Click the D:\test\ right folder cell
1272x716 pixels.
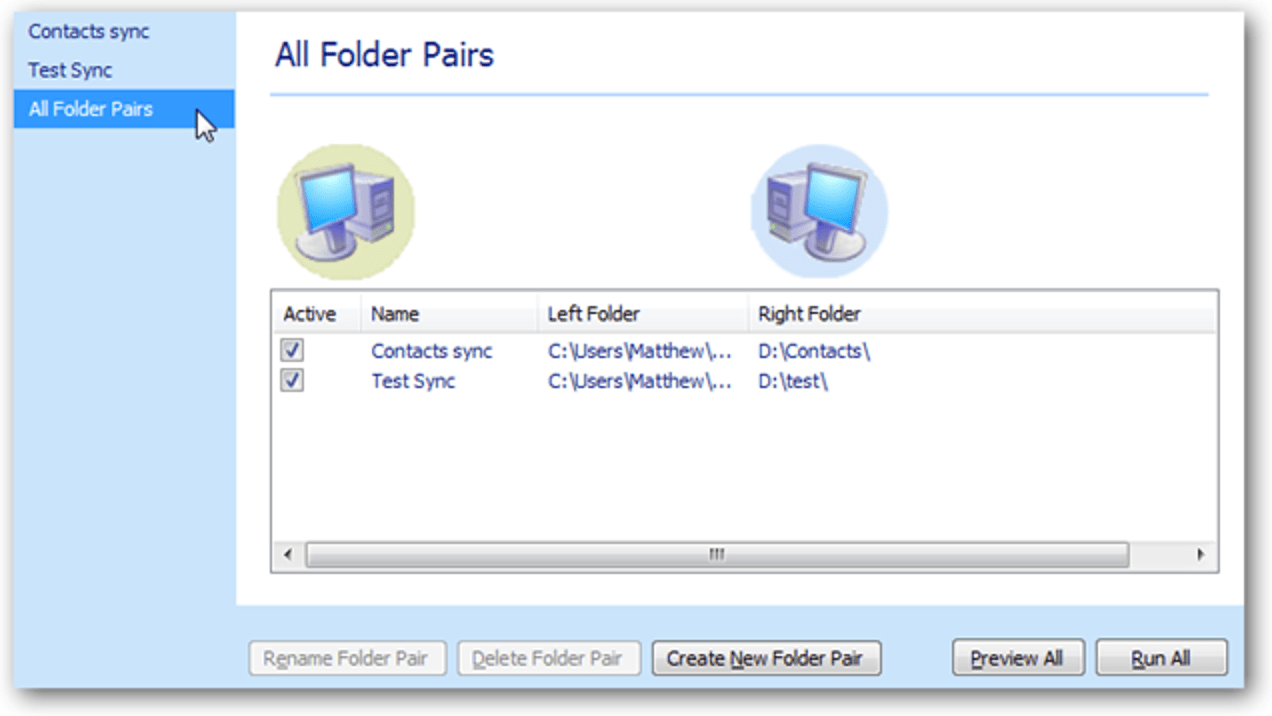click(794, 381)
